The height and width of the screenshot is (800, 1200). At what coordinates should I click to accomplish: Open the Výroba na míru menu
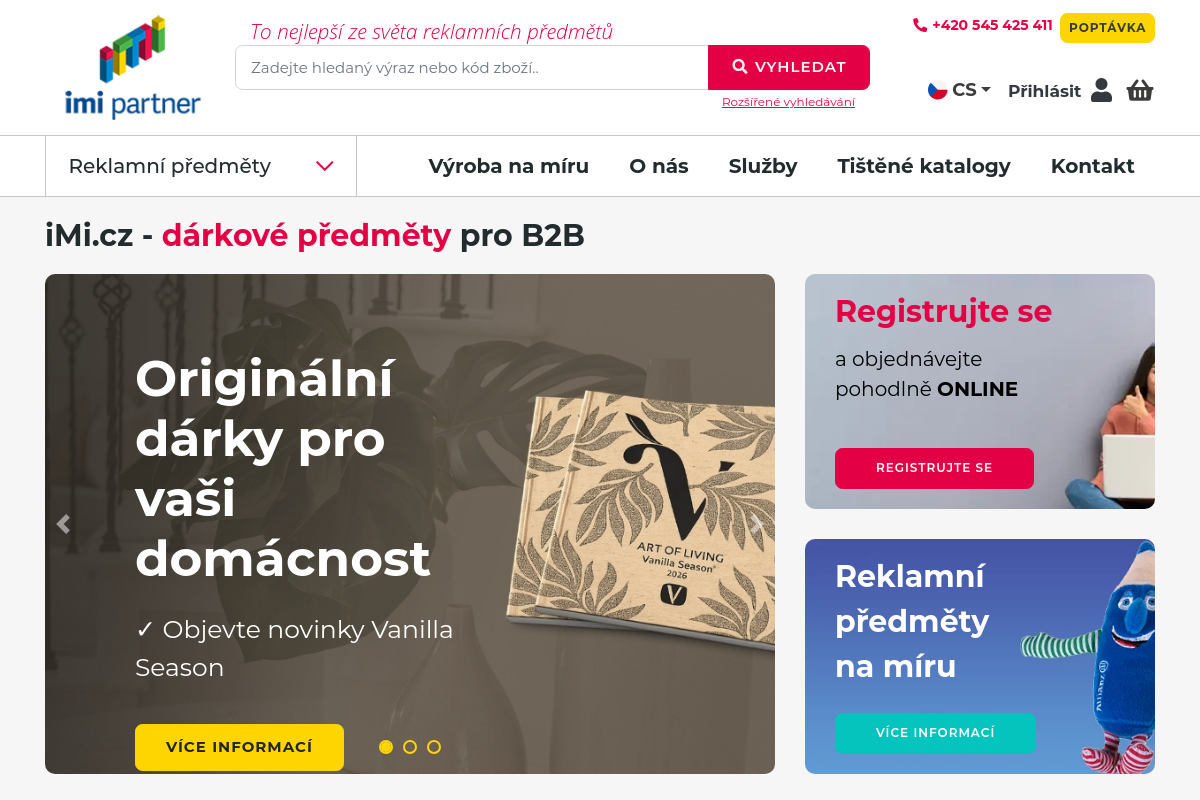click(x=508, y=166)
